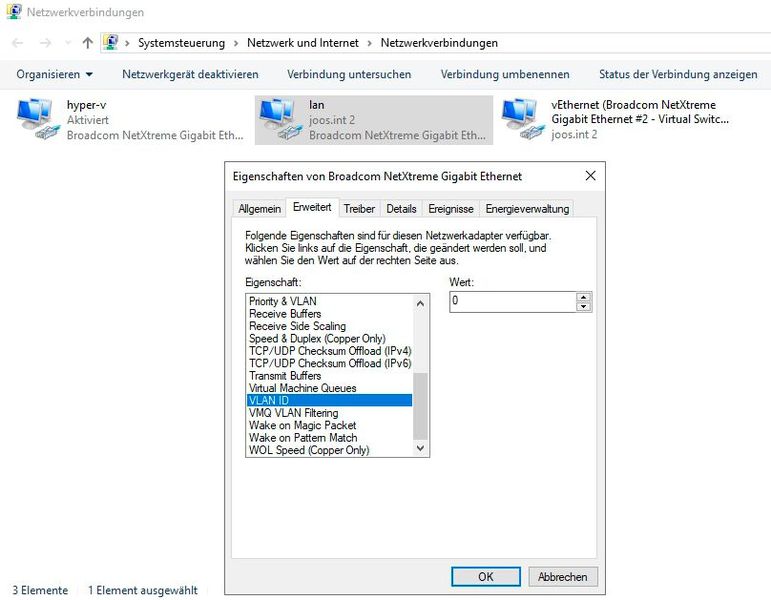Select the hyper-v connection name

87,105
